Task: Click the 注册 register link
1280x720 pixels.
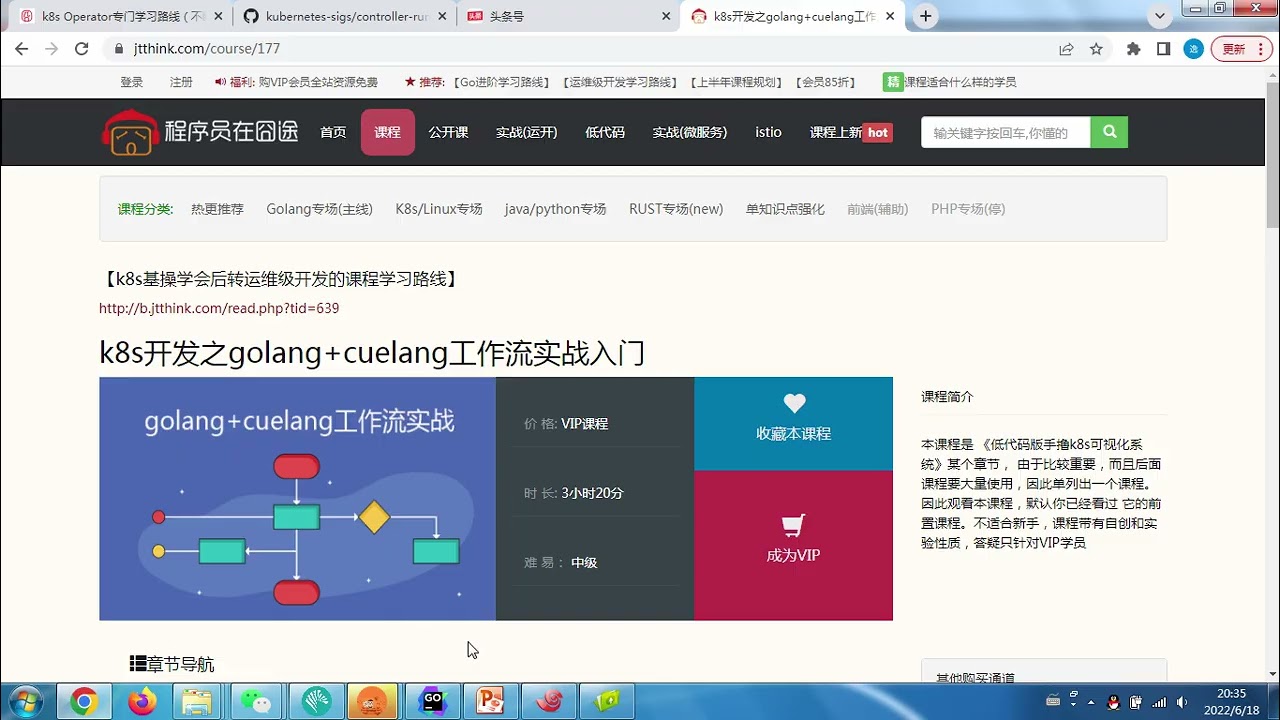Action: pyautogui.click(x=181, y=82)
